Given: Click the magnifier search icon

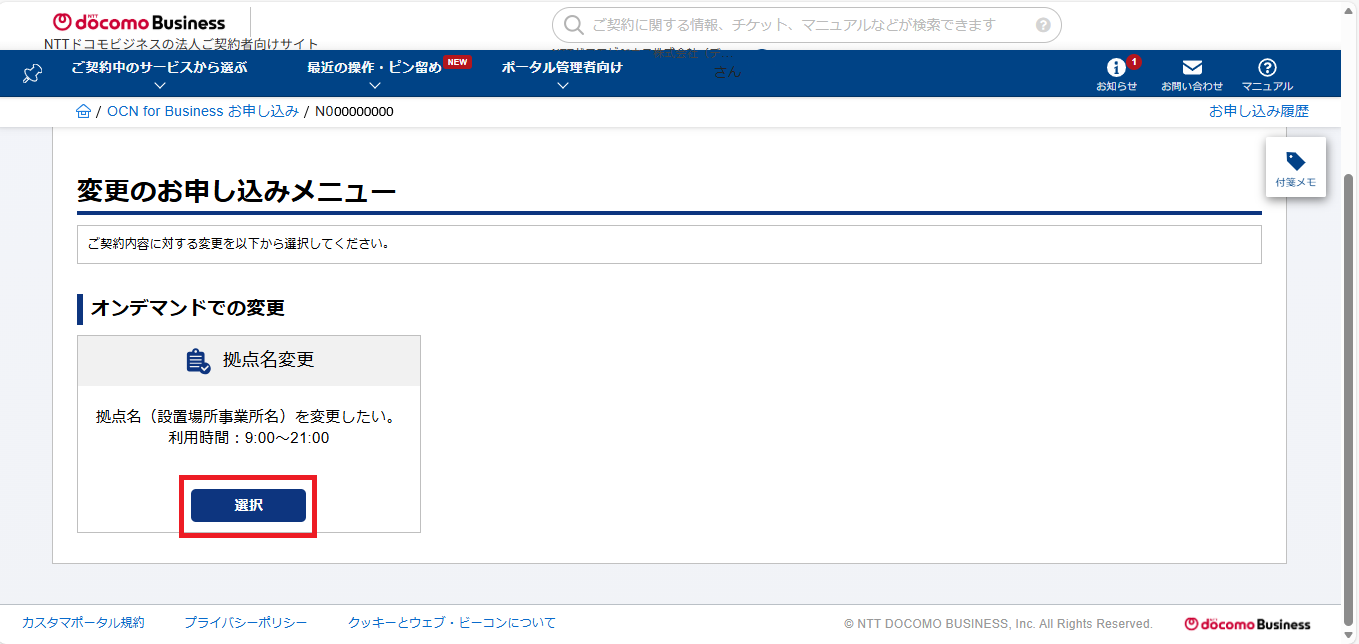Looking at the screenshot, I should [x=573, y=25].
